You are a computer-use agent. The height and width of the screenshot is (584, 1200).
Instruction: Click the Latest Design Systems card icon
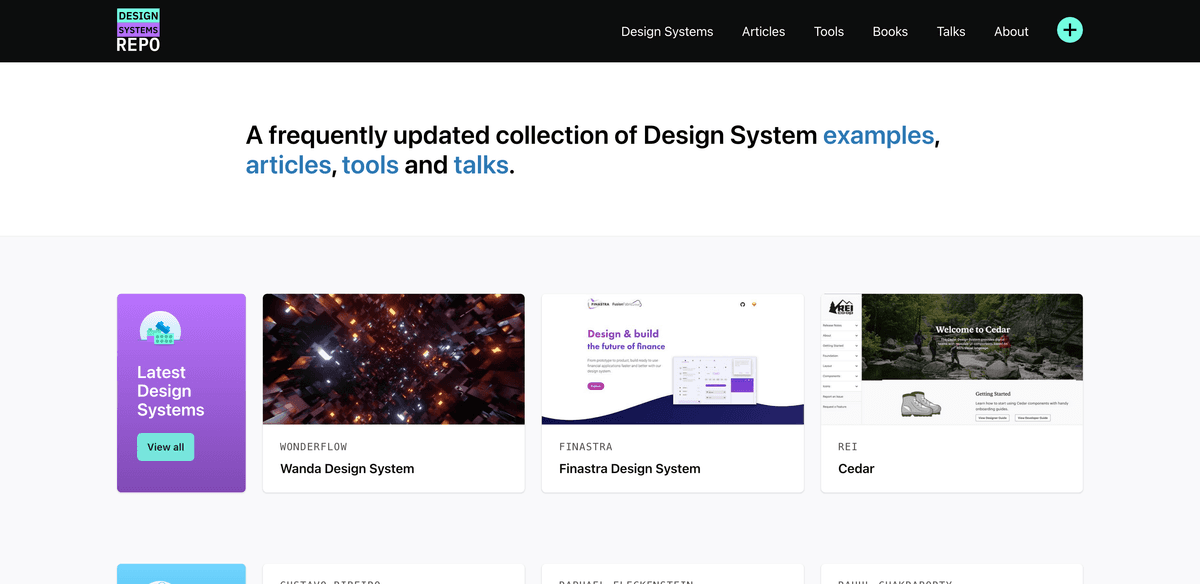[x=160, y=329]
